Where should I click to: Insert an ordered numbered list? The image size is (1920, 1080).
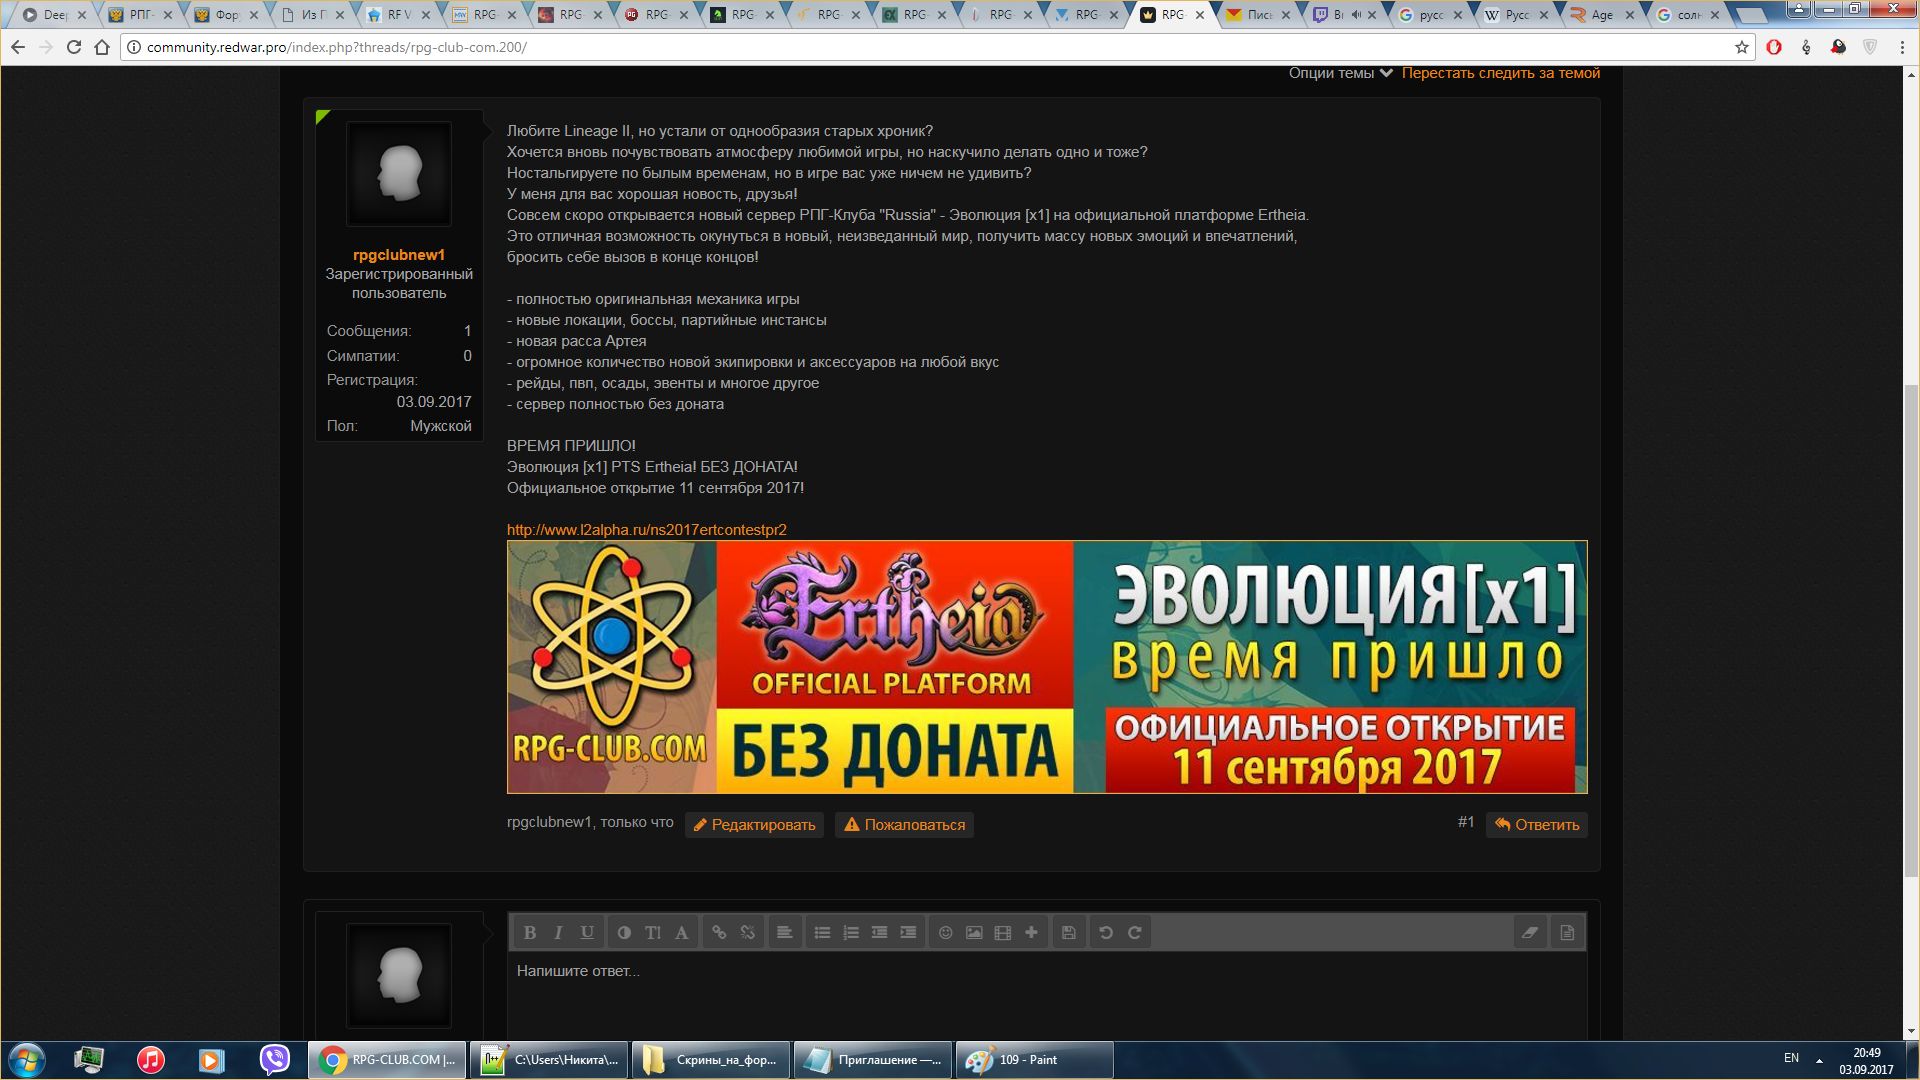pyautogui.click(x=851, y=932)
